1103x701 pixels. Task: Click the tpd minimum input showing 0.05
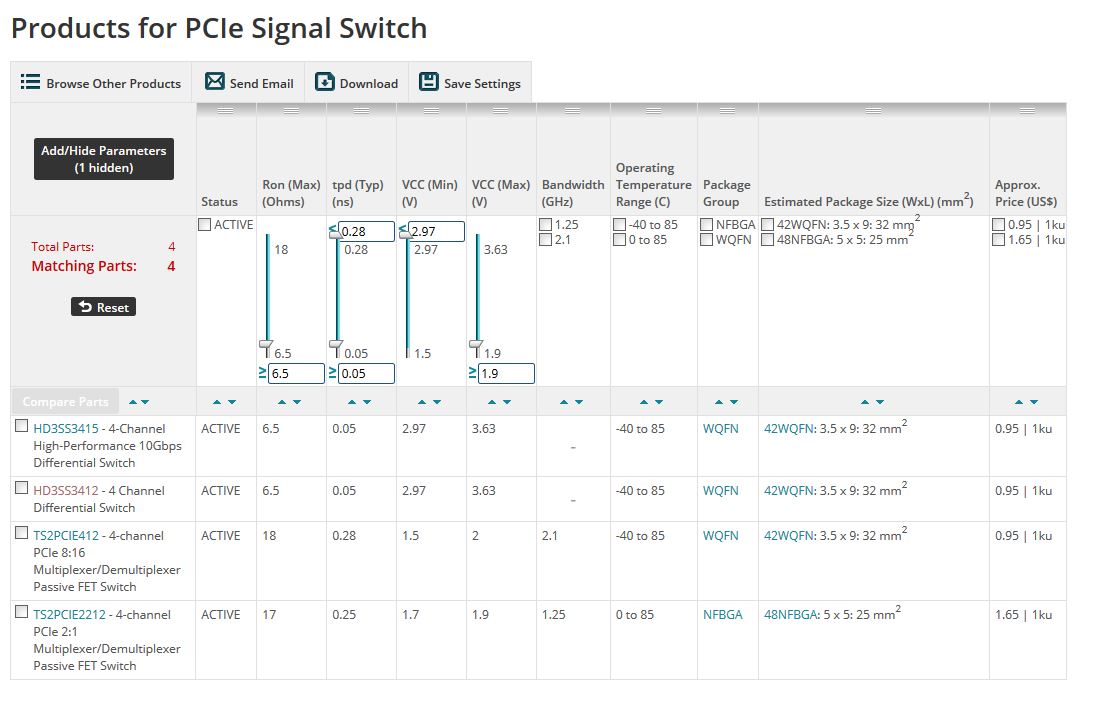366,373
